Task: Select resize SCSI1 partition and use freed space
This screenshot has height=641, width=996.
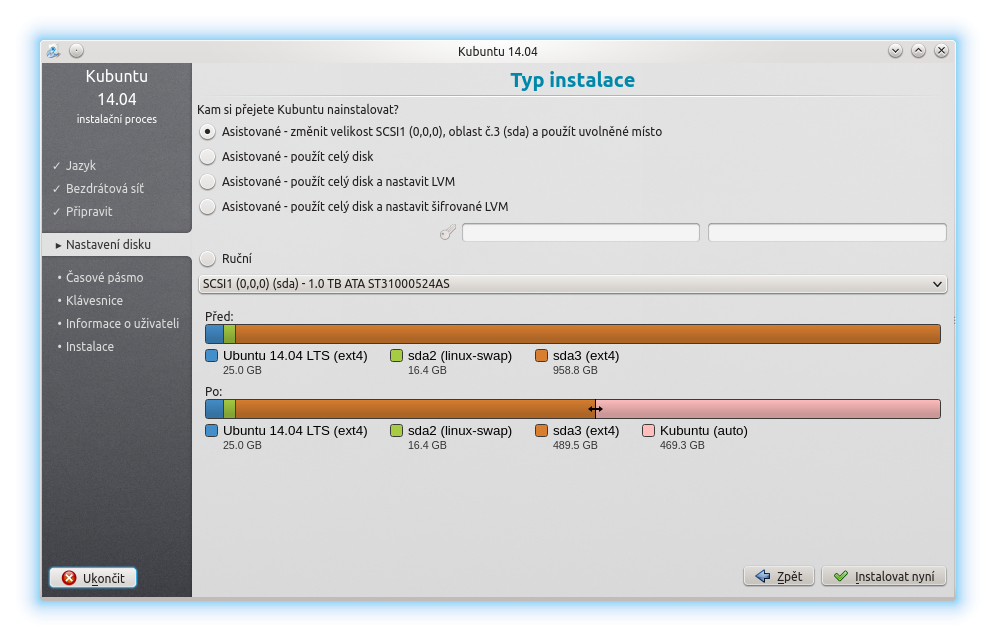Action: point(431,132)
